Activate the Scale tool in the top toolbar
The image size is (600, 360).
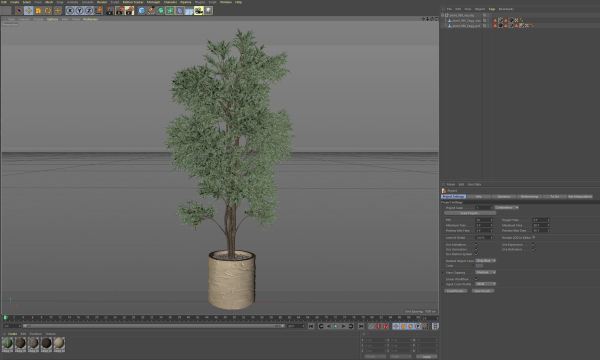38,11
